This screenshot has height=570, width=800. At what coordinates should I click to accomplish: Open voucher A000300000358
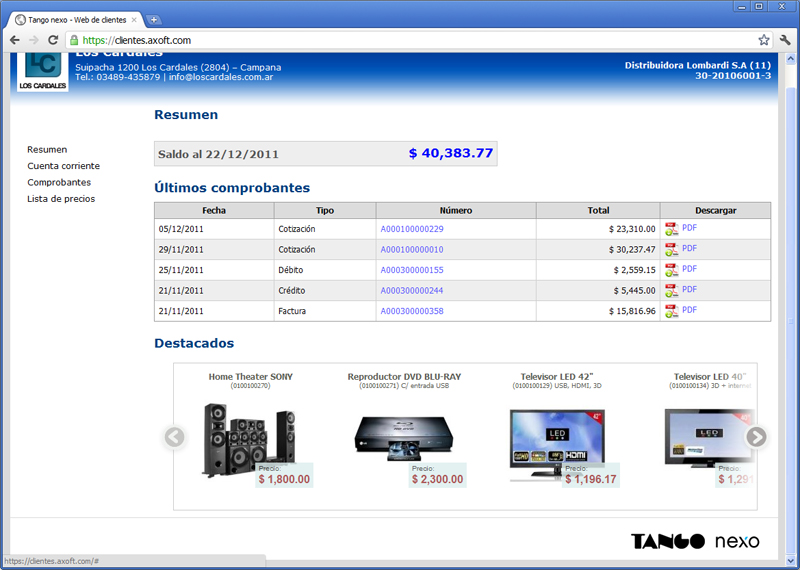tap(412, 311)
